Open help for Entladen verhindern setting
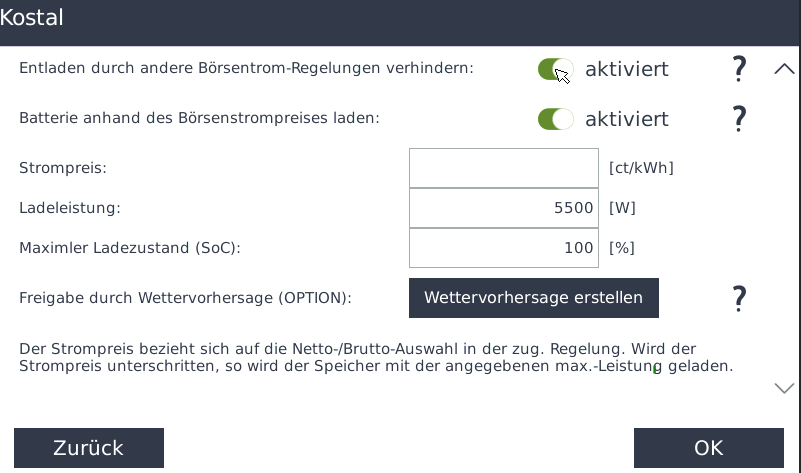 point(739,69)
